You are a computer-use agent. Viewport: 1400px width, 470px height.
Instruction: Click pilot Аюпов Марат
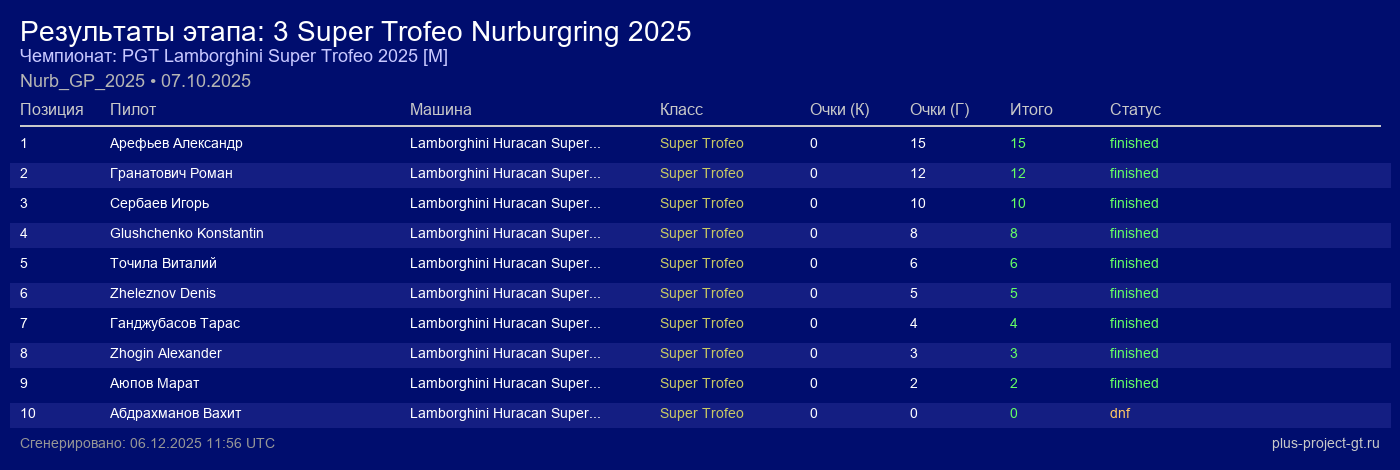coord(153,383)
